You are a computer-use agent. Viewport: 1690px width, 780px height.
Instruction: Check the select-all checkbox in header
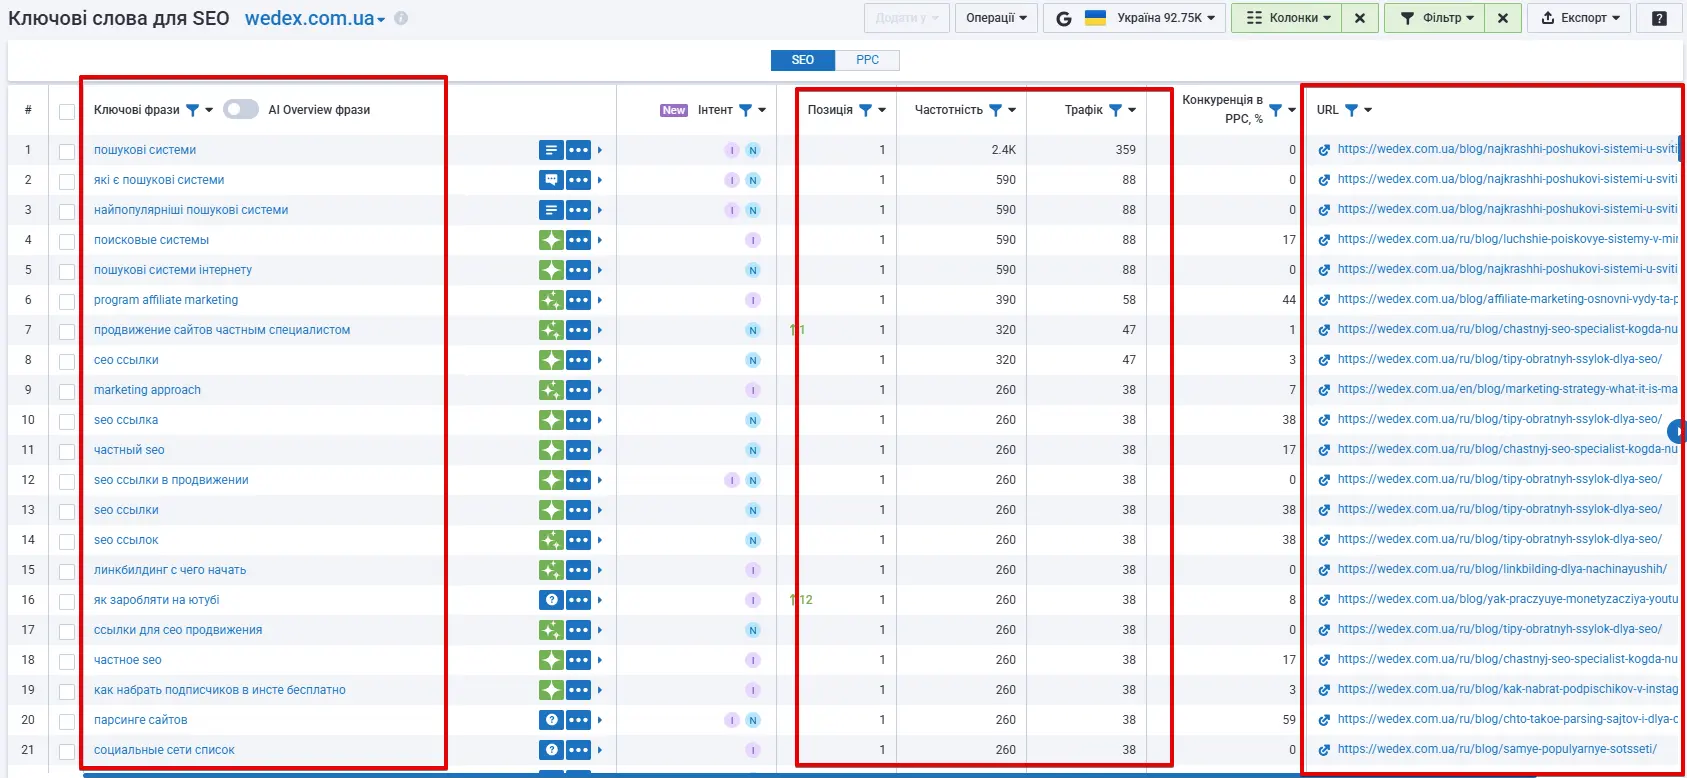67,111
